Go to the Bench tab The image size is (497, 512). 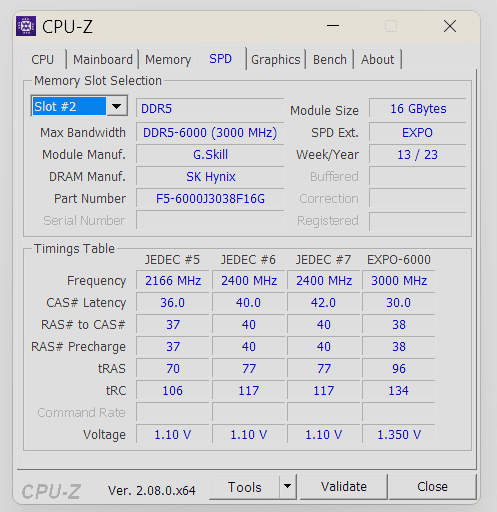(x=330, y=60)
